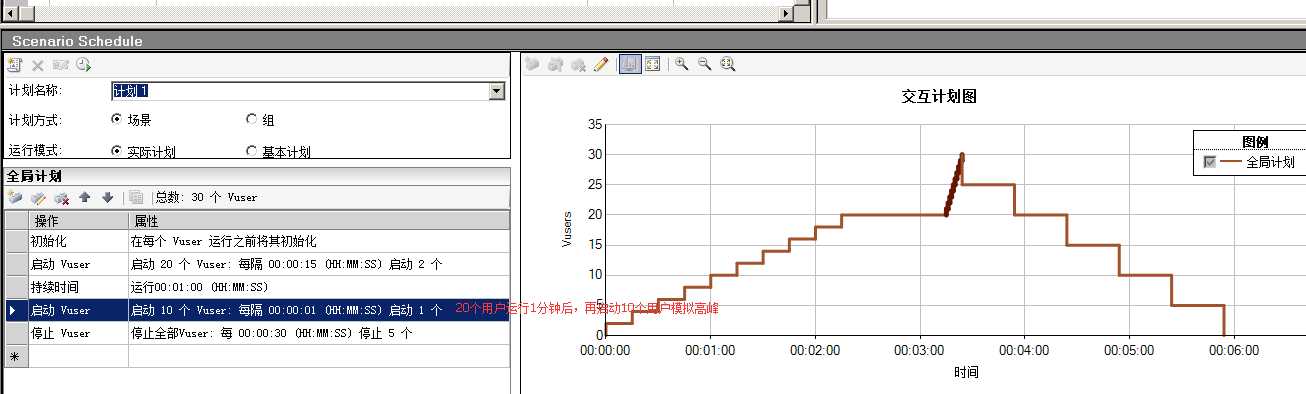1306x394 pixels.
Task: Click the right arrow of top horizontal scrollbar
Action: pyautogui.click(x=787, y=13)
